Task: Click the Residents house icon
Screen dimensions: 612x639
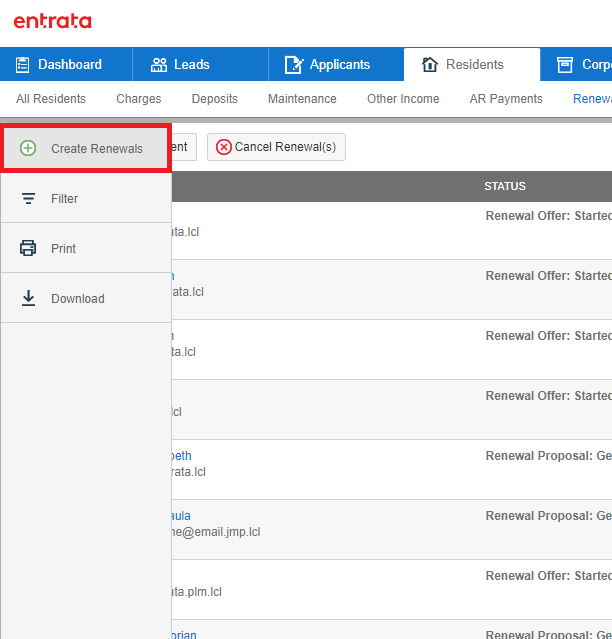Action: (430, 64)
